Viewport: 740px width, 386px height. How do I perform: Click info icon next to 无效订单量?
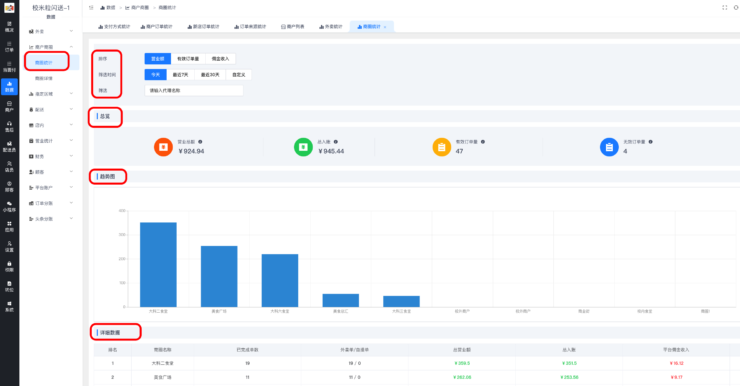650,142
